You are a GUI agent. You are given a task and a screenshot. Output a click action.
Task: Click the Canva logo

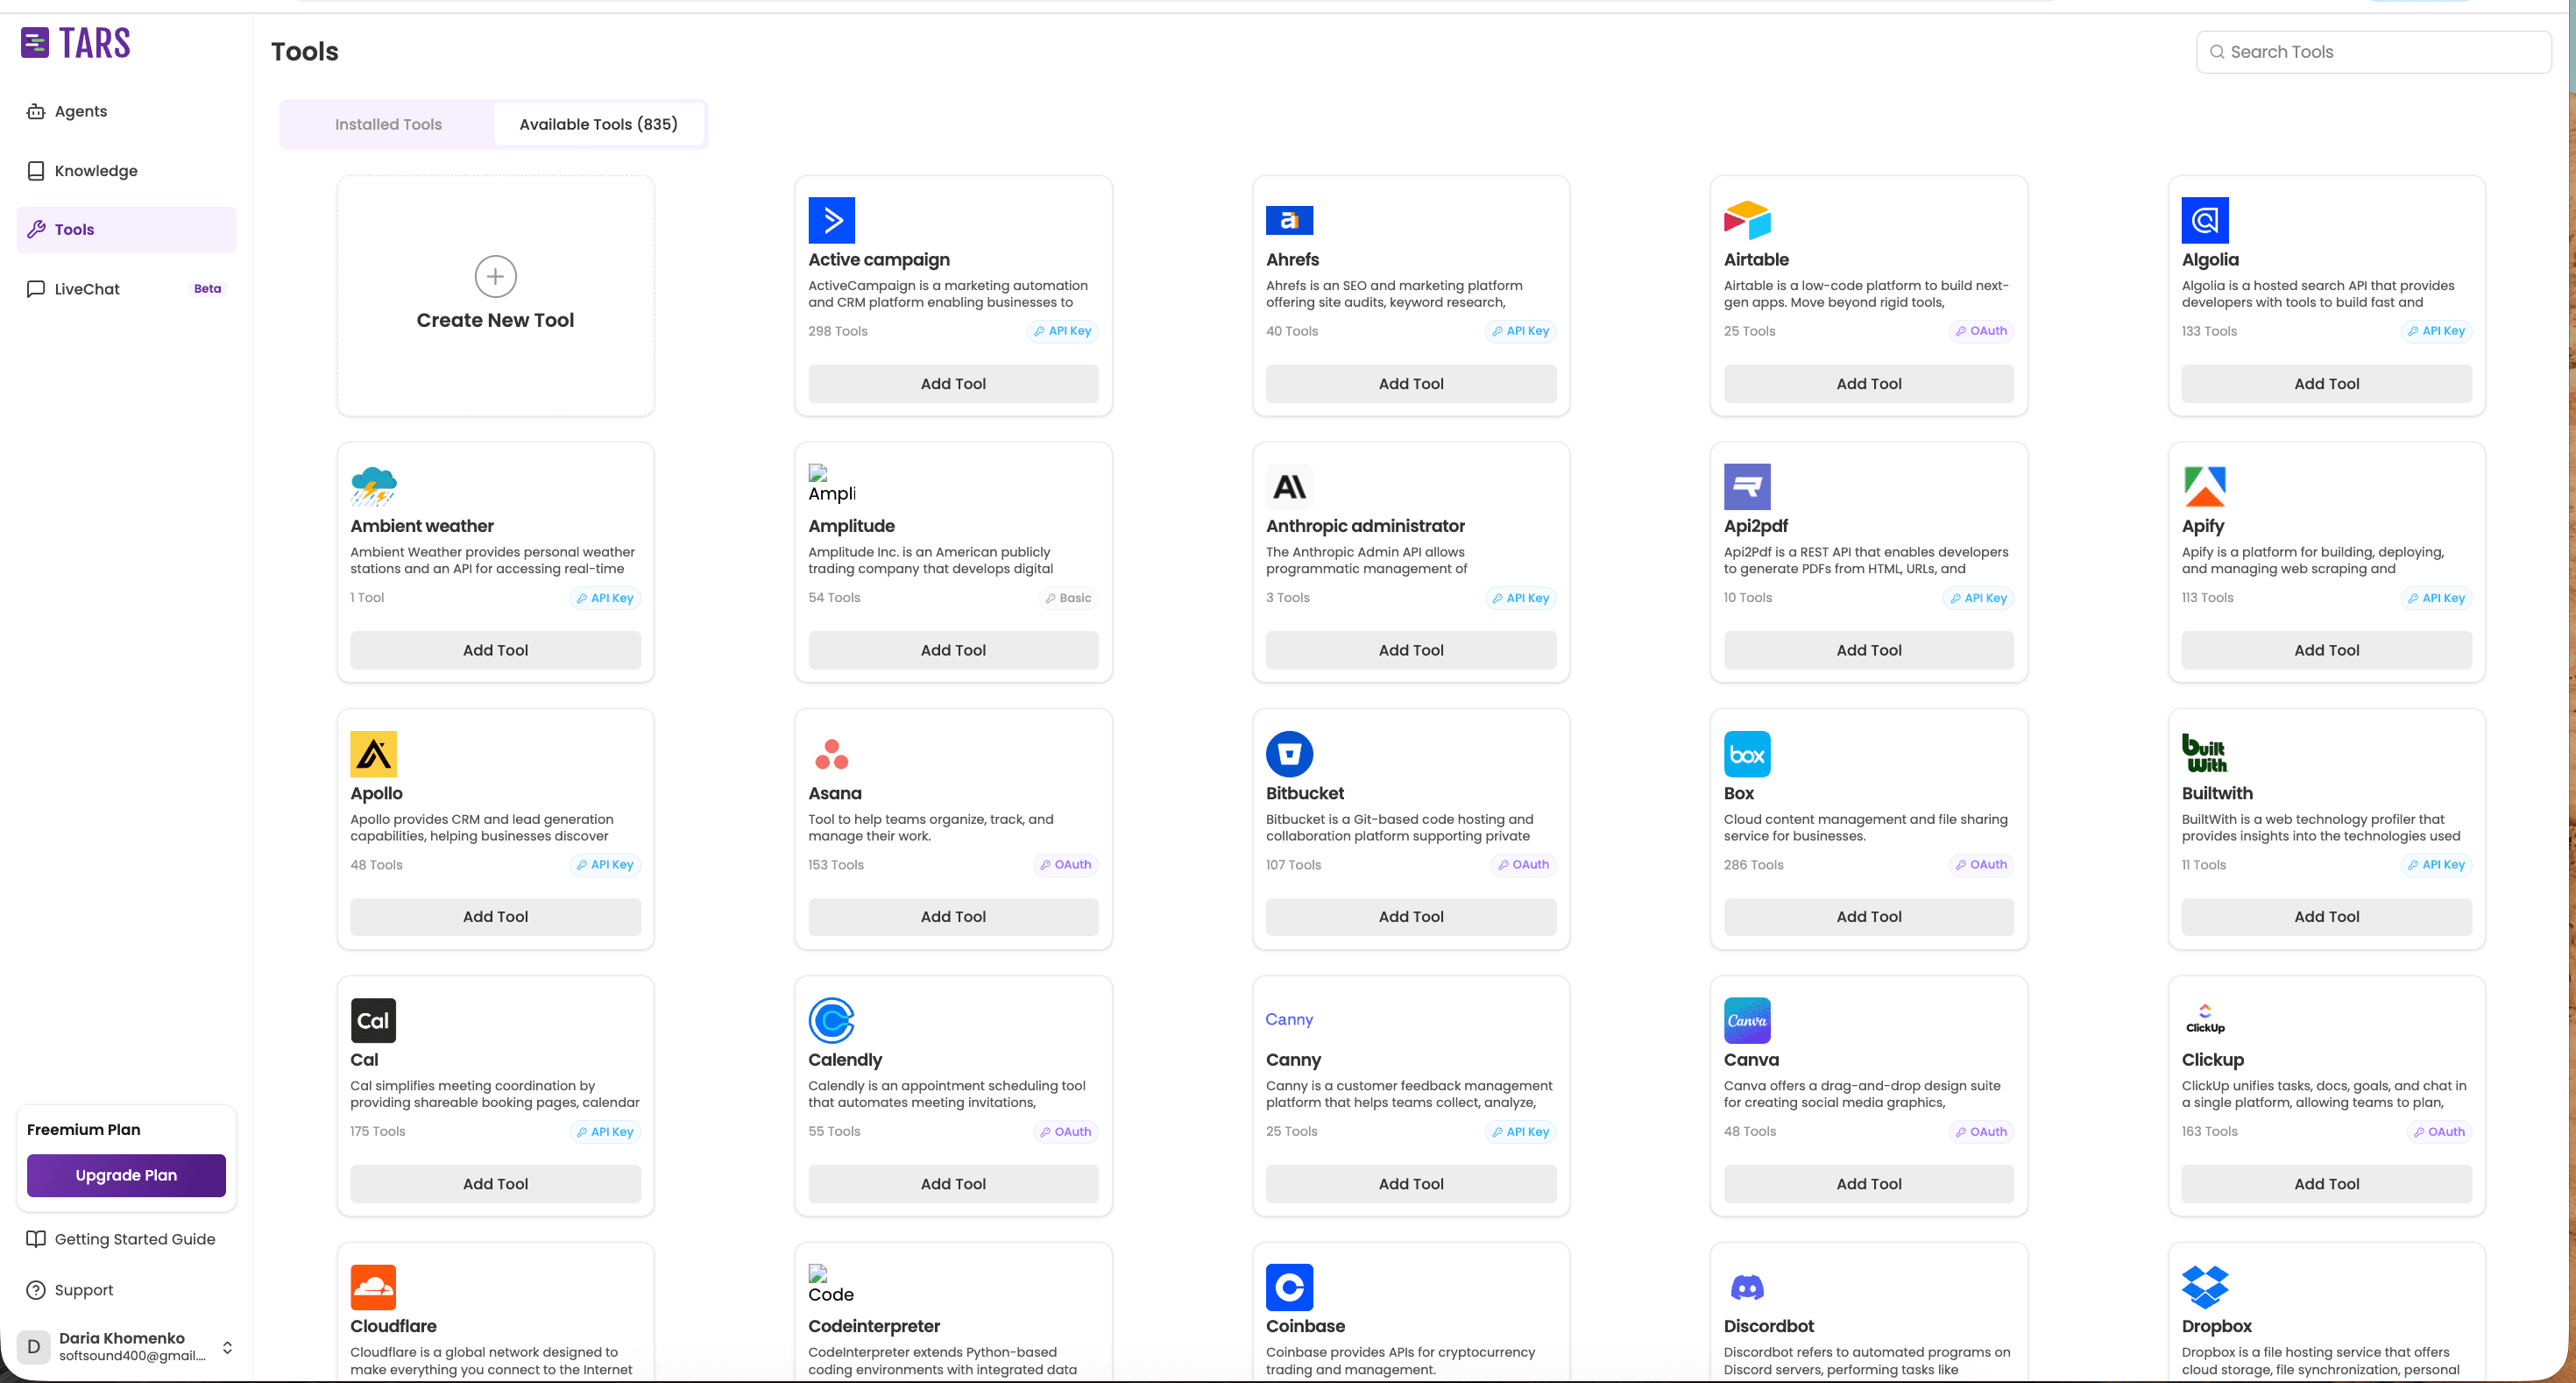1747,1020
